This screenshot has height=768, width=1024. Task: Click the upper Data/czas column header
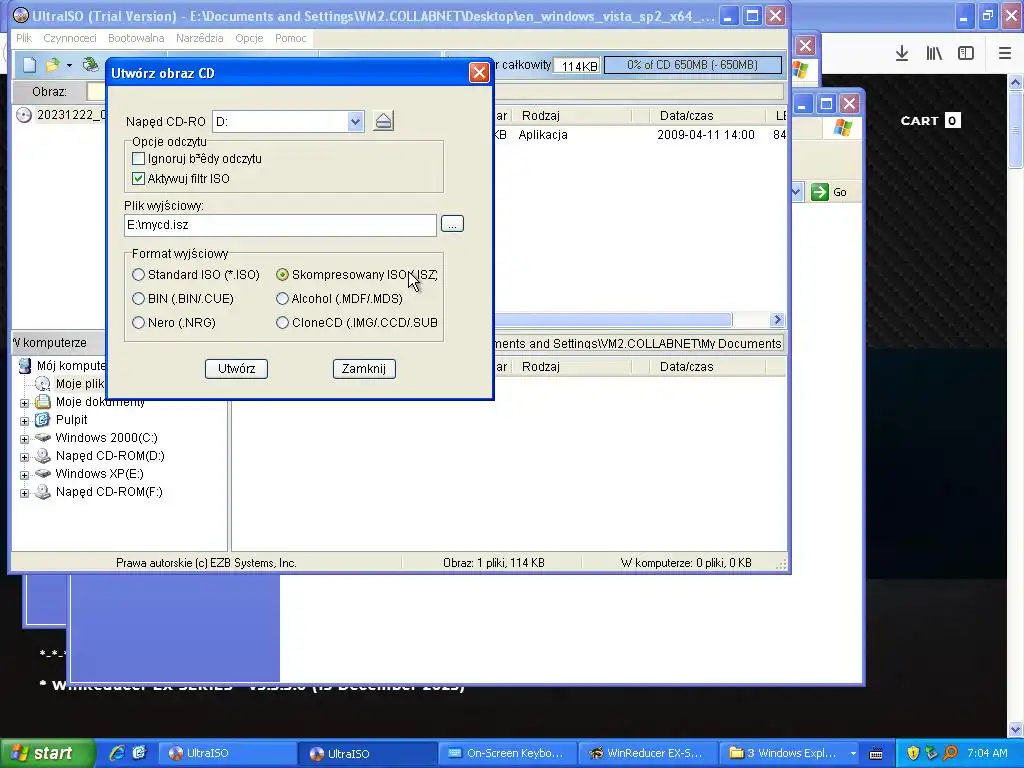point(686,116)
